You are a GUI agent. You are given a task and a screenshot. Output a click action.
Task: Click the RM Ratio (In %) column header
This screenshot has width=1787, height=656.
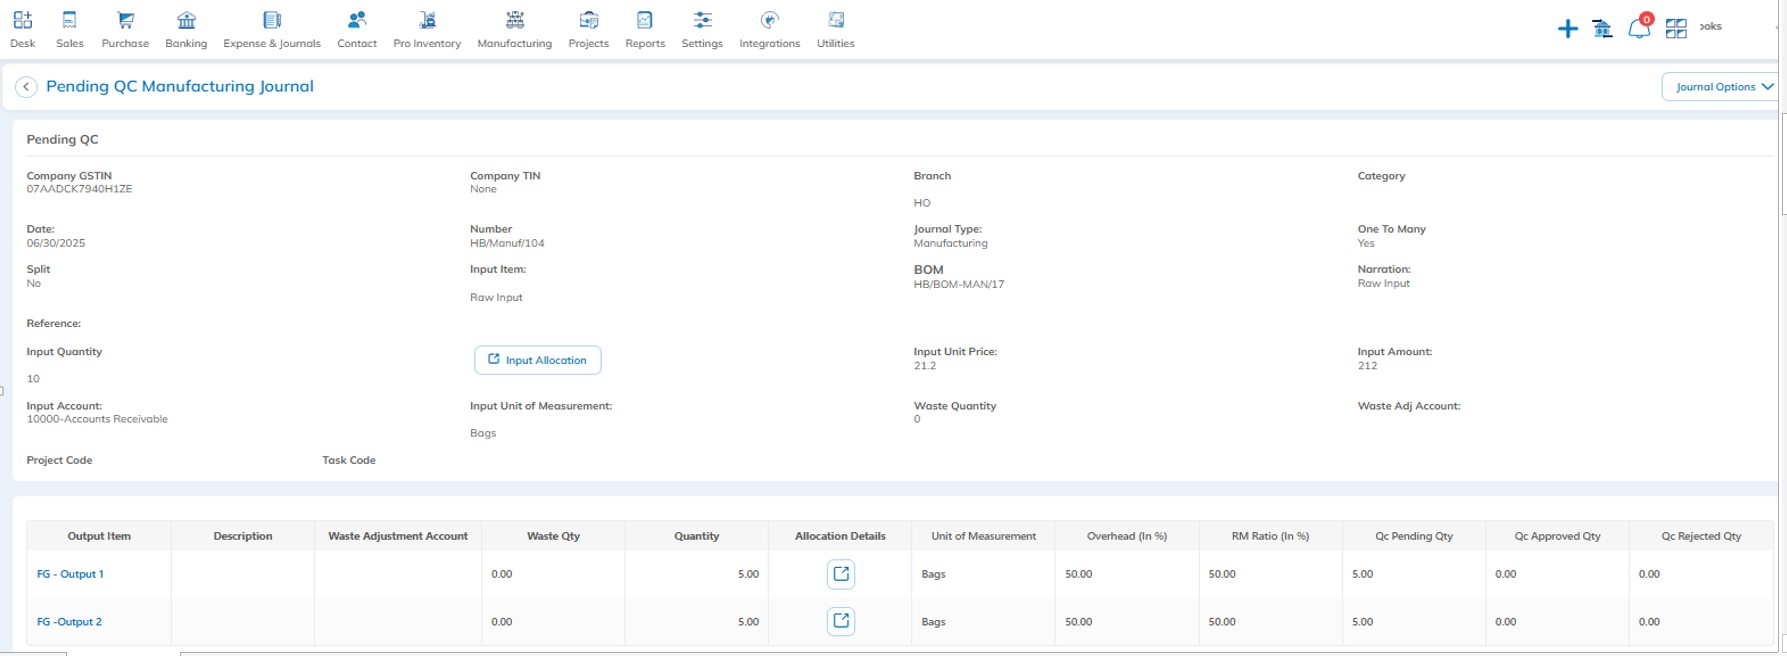point(1270,536)
